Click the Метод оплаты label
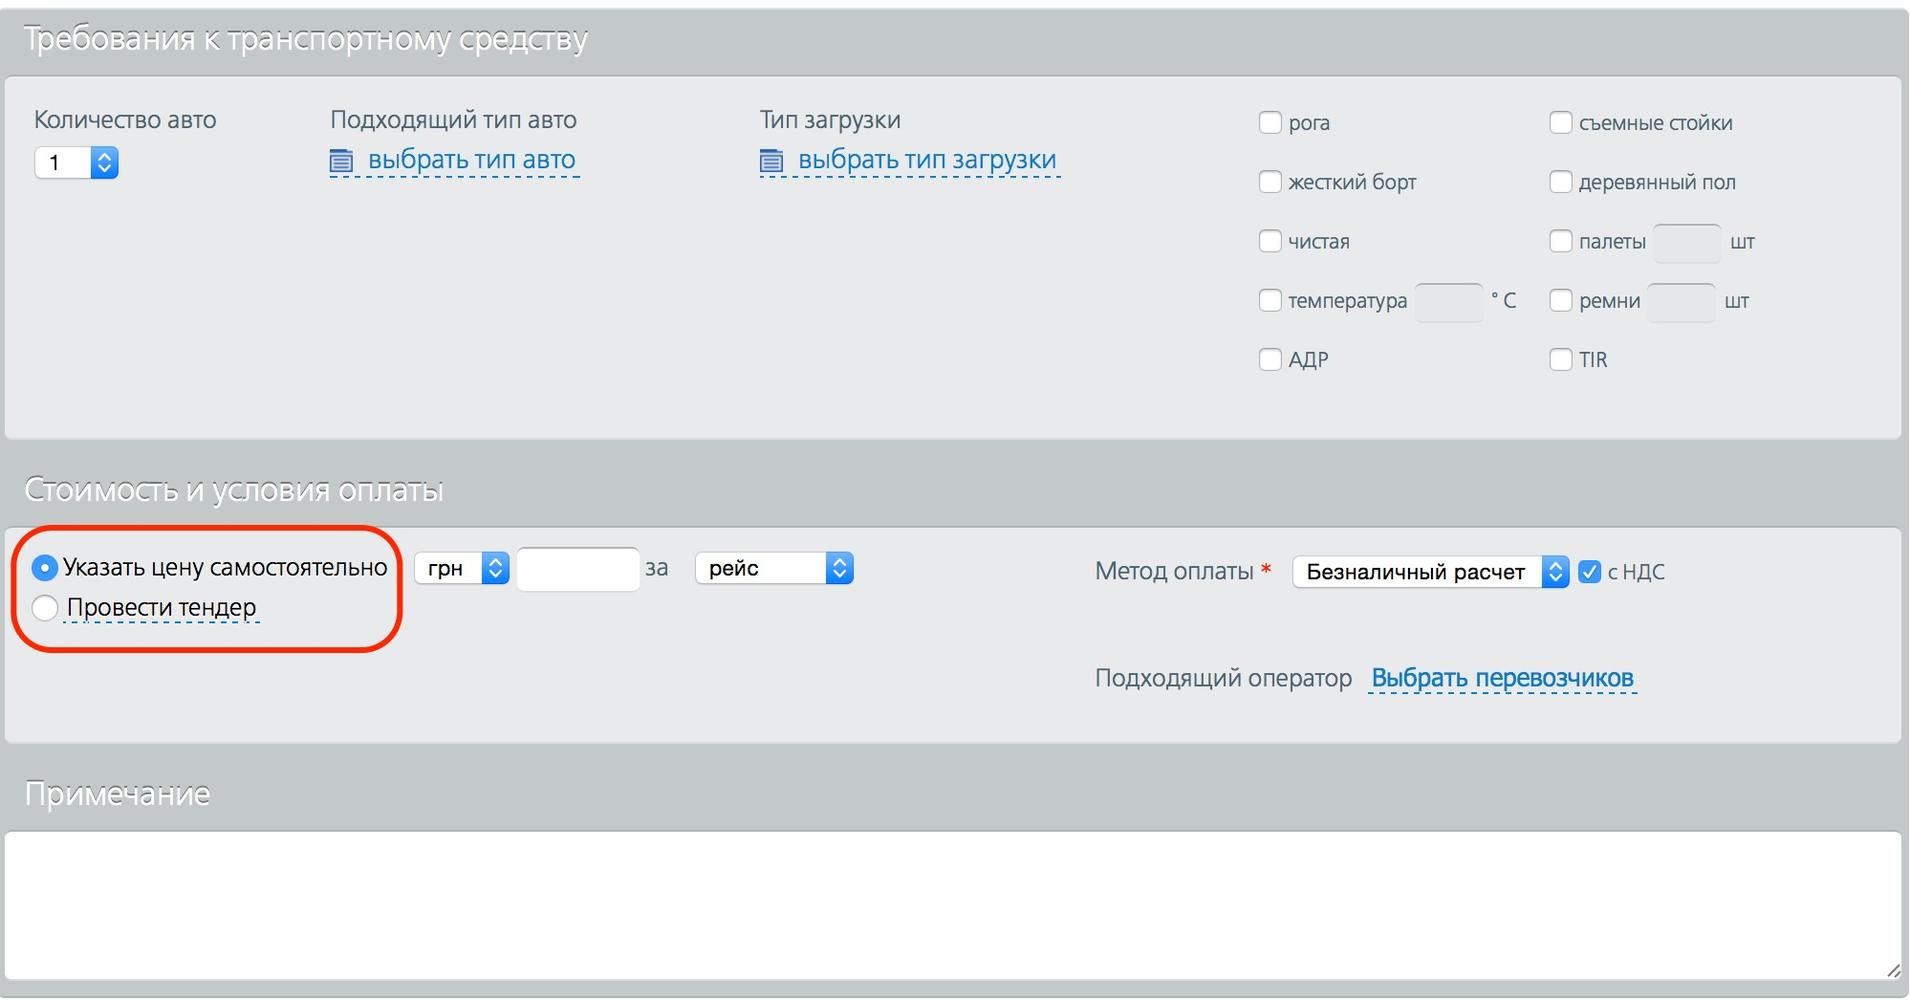Screen dimensions: 1910x1000 click(x=1174, y=572)
